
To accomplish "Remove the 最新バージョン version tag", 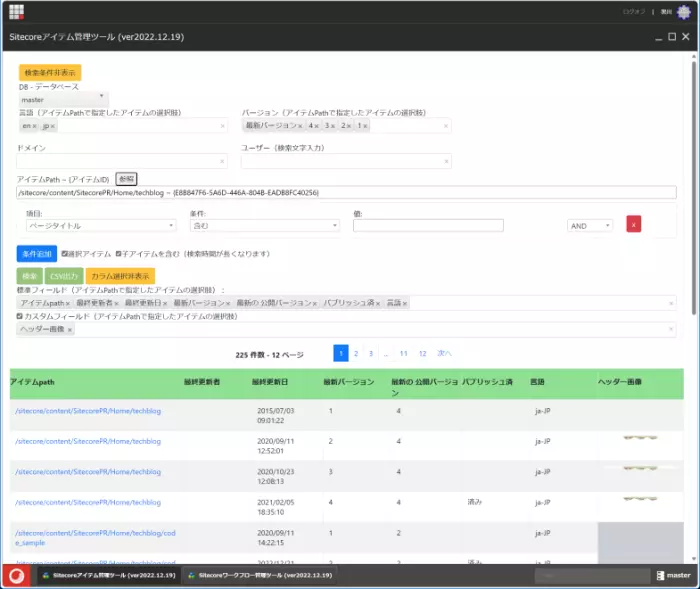I will pos(300,127).
